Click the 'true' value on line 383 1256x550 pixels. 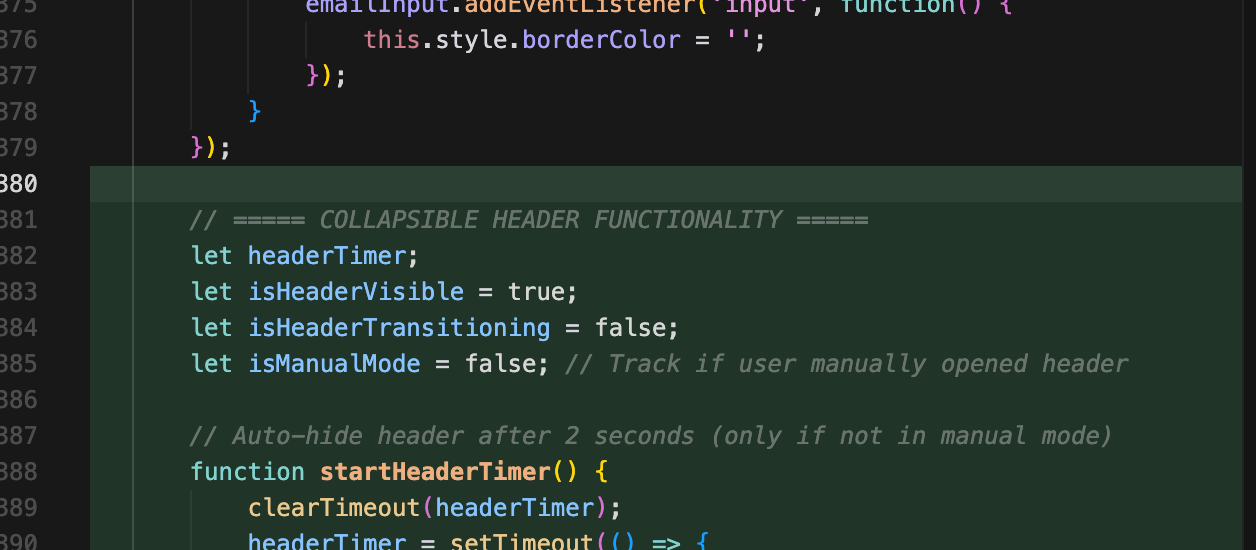pyautogui.click(x=536, y=292)
